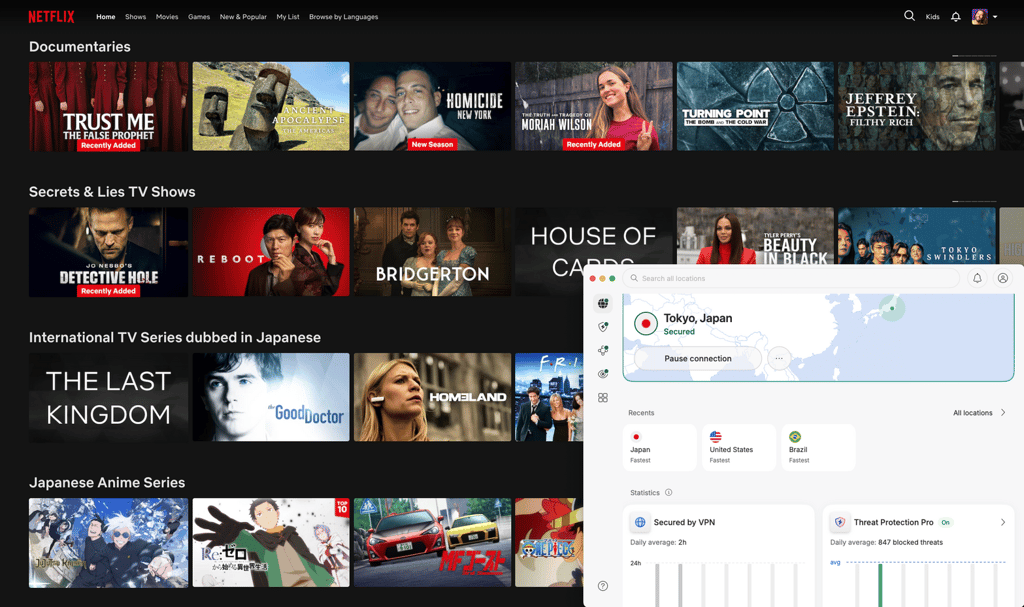Open VPN globe icon in sidebar
Image resolution: width=1024 pixels, height=607 pixels.
coord(603,303)
